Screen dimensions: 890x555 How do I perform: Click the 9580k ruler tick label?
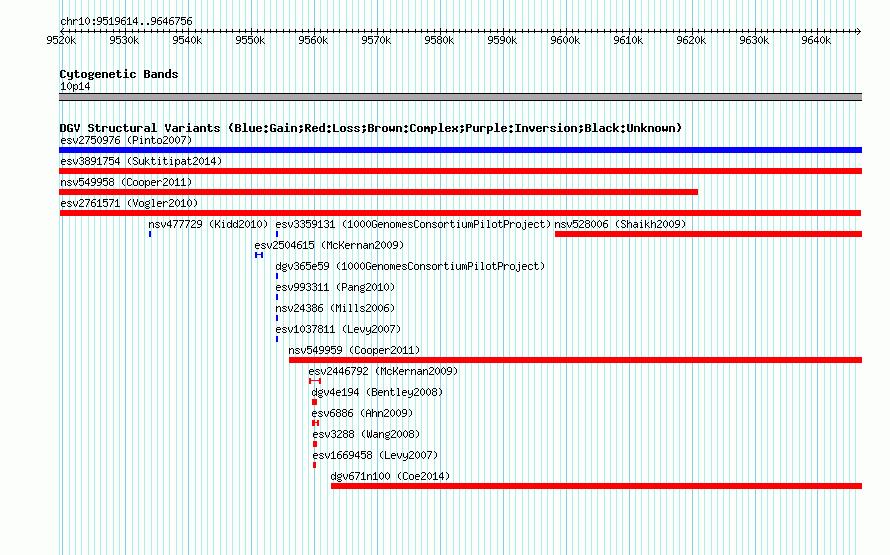point(439,40)
